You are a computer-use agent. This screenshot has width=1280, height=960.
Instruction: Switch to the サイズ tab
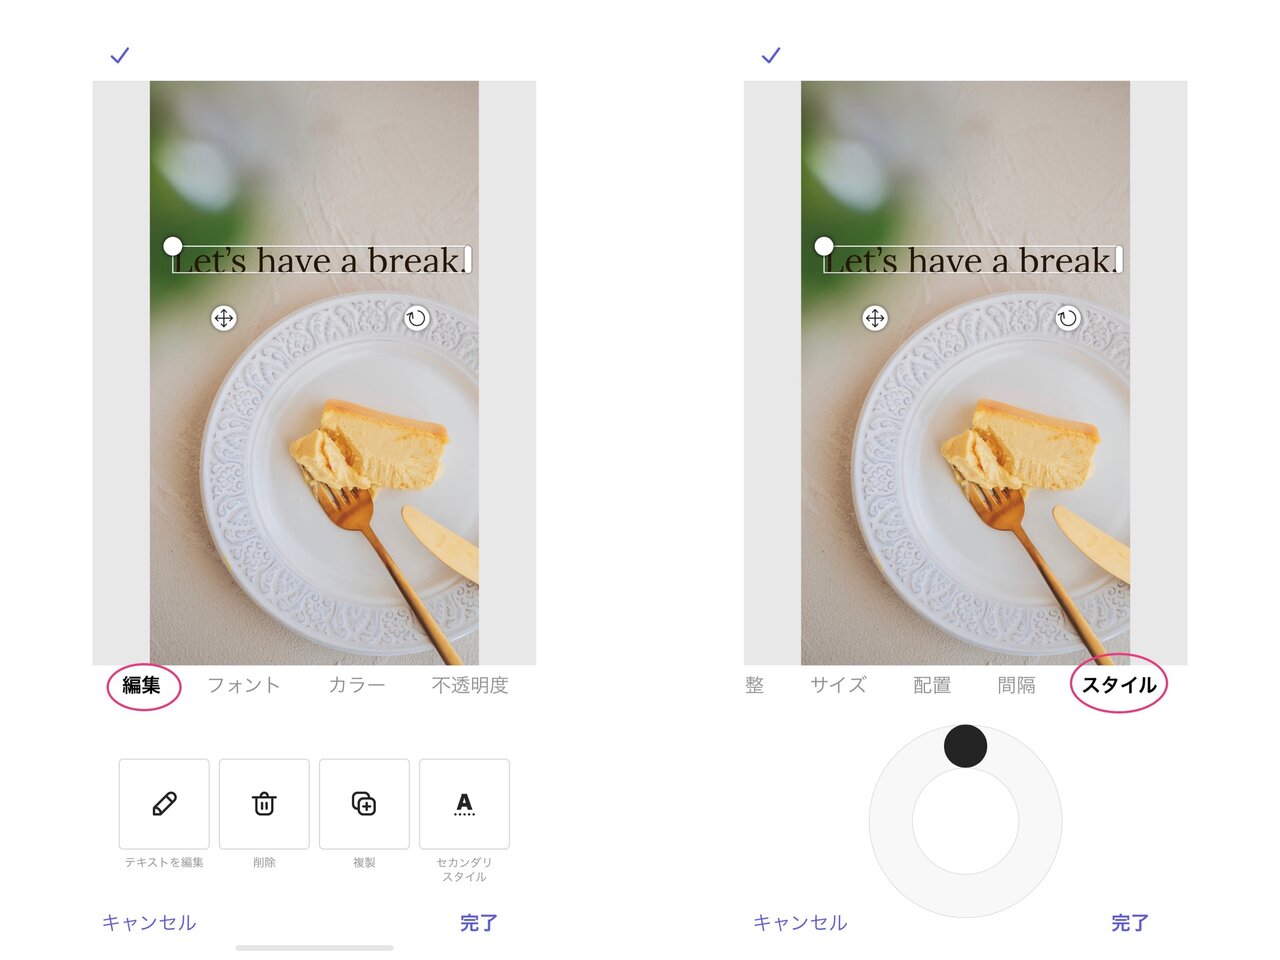point(838,685)
